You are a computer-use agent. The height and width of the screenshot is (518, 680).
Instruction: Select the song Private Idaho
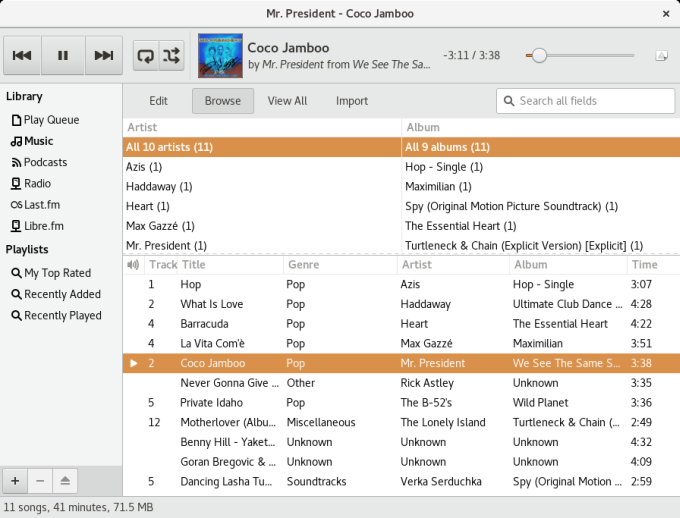402,403
